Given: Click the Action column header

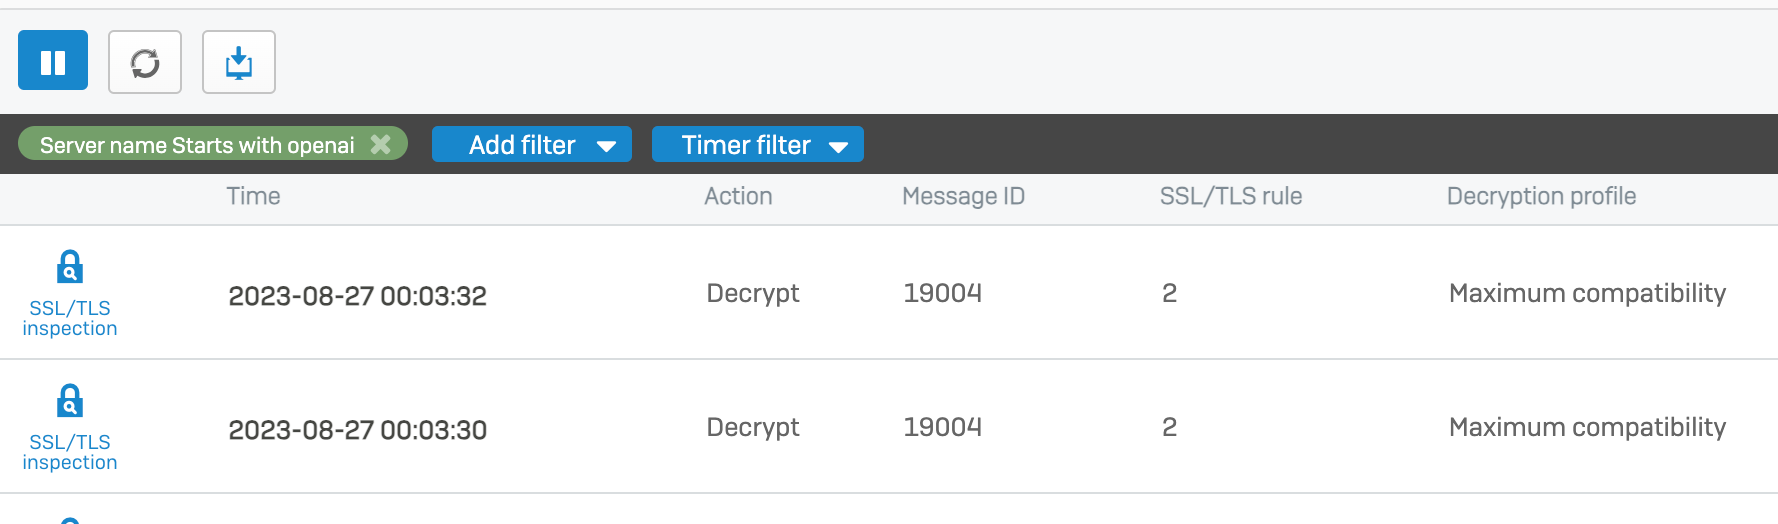Looking at the screenshot, I should click(x=738, y=196).
